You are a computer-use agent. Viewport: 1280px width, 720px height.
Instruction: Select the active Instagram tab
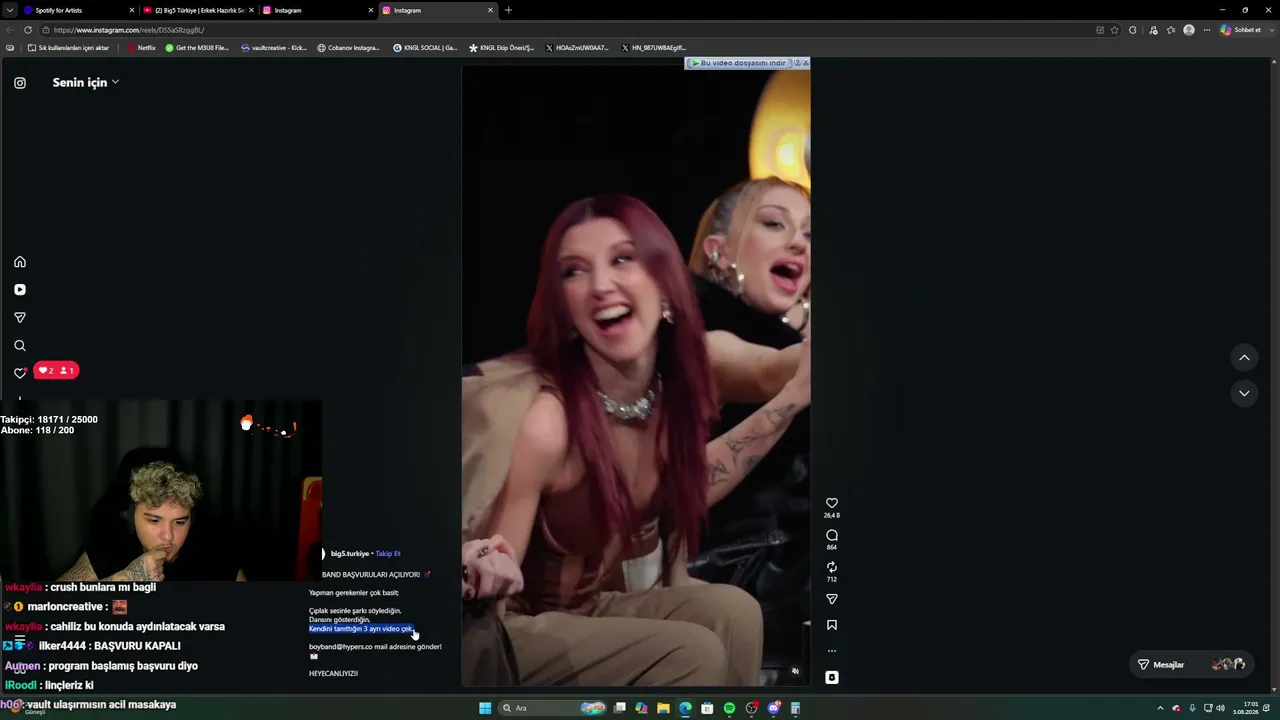(x=438, y=10)
